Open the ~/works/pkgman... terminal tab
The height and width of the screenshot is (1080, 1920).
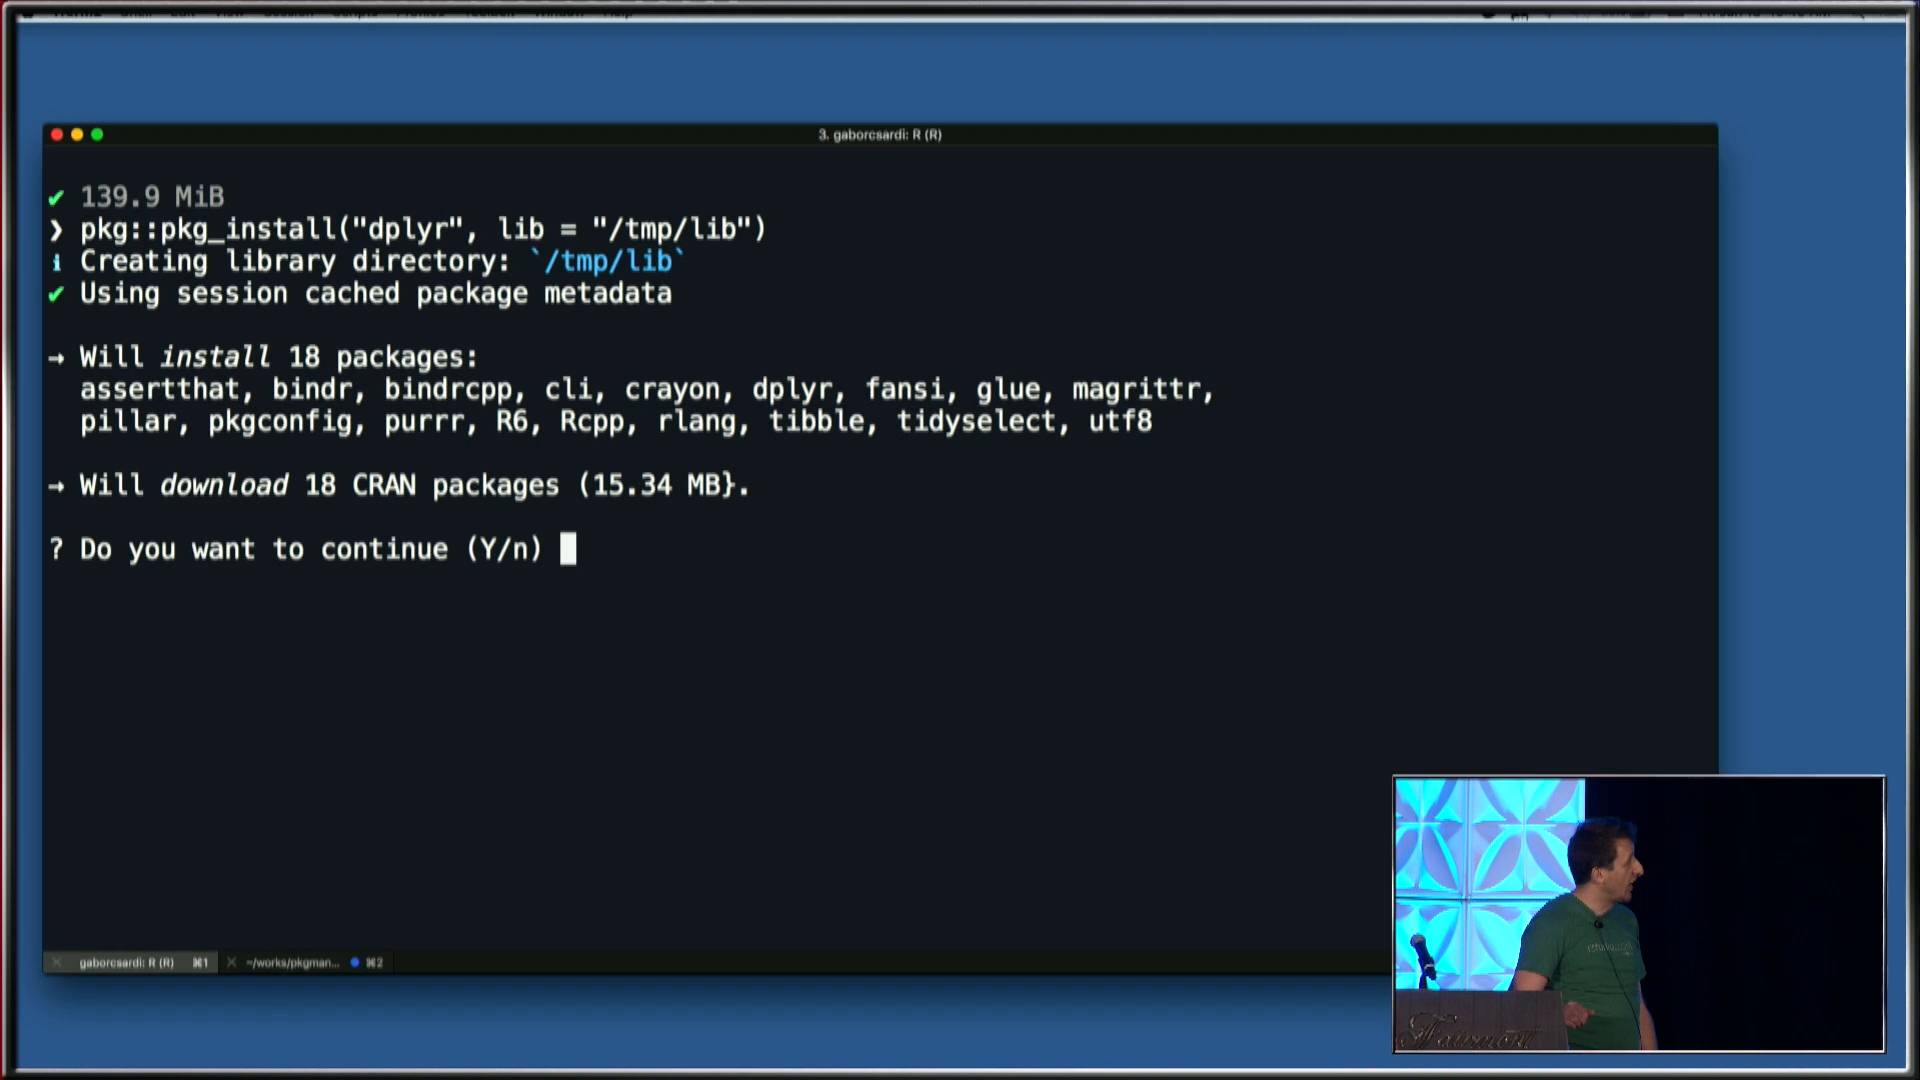(293, 963)
